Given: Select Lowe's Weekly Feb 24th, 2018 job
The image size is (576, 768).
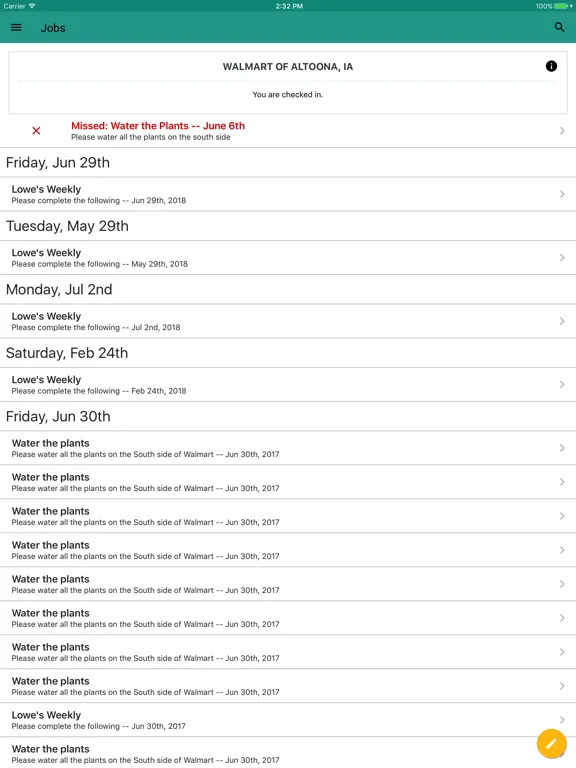Looking at the screenshot, I should (x=288, y=385).
